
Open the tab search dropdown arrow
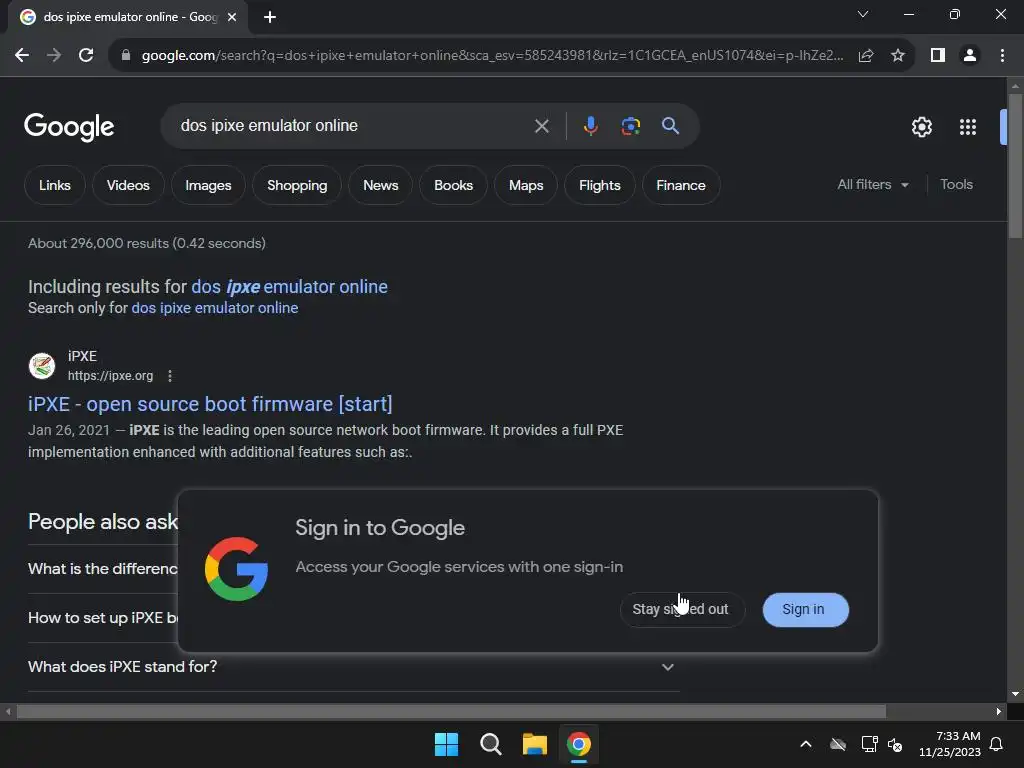863,14
